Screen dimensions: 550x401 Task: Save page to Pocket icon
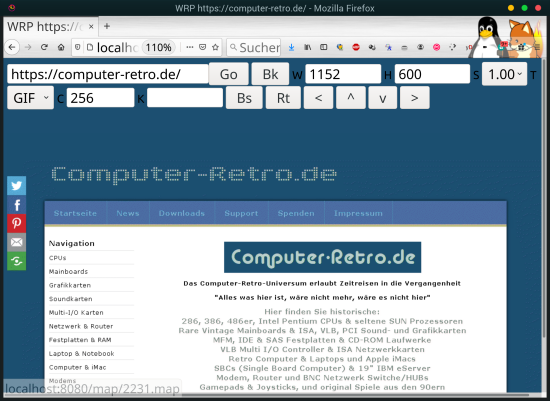202,47
